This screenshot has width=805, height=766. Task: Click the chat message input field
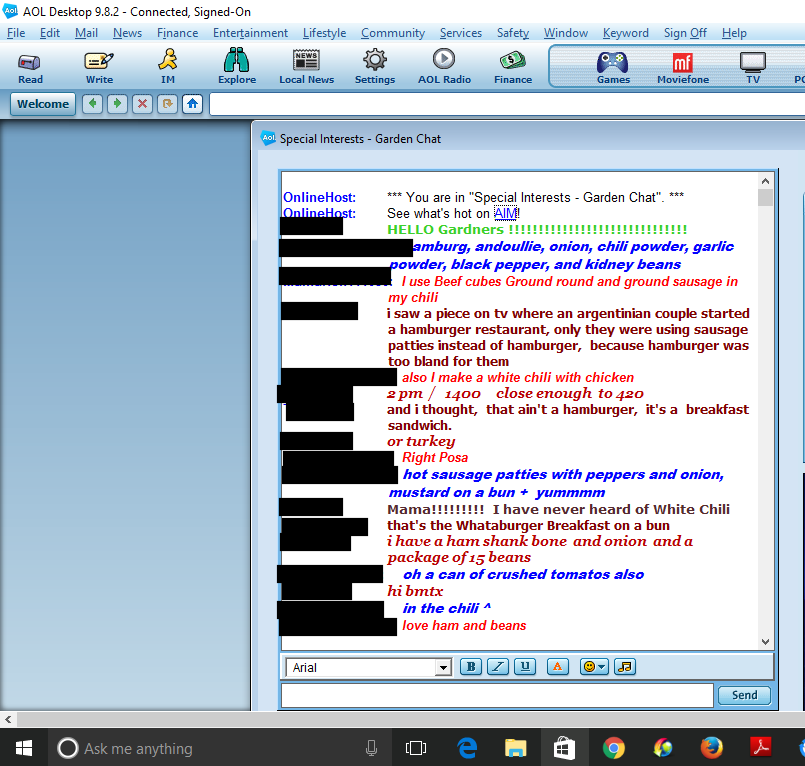coord(497,696)
